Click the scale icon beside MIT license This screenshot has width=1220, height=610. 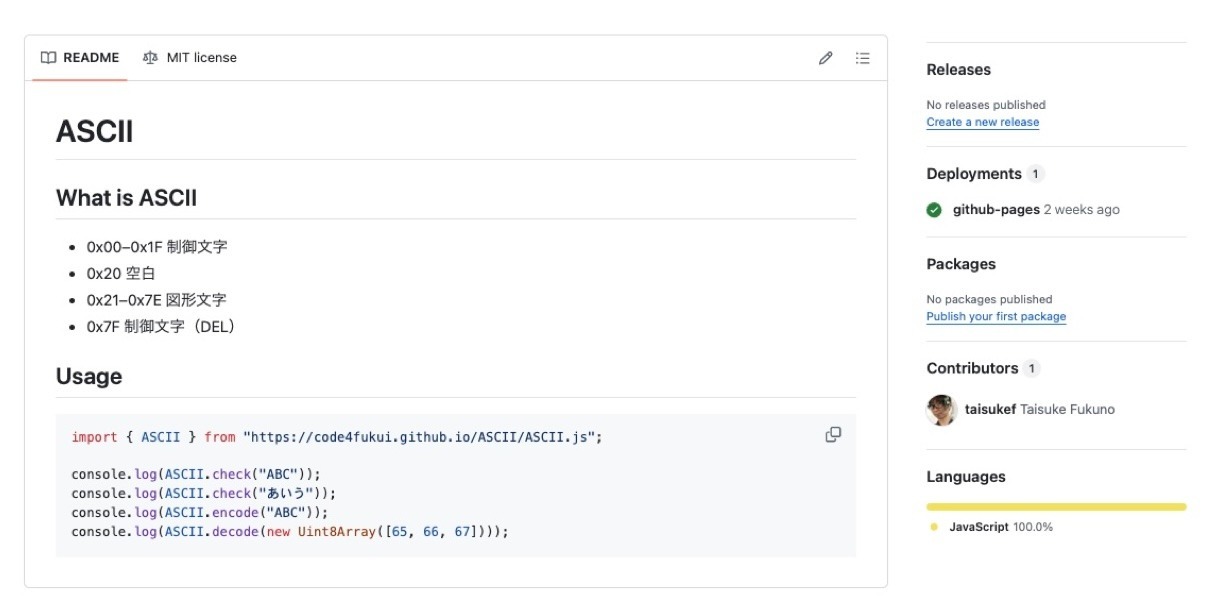point(150,58)
